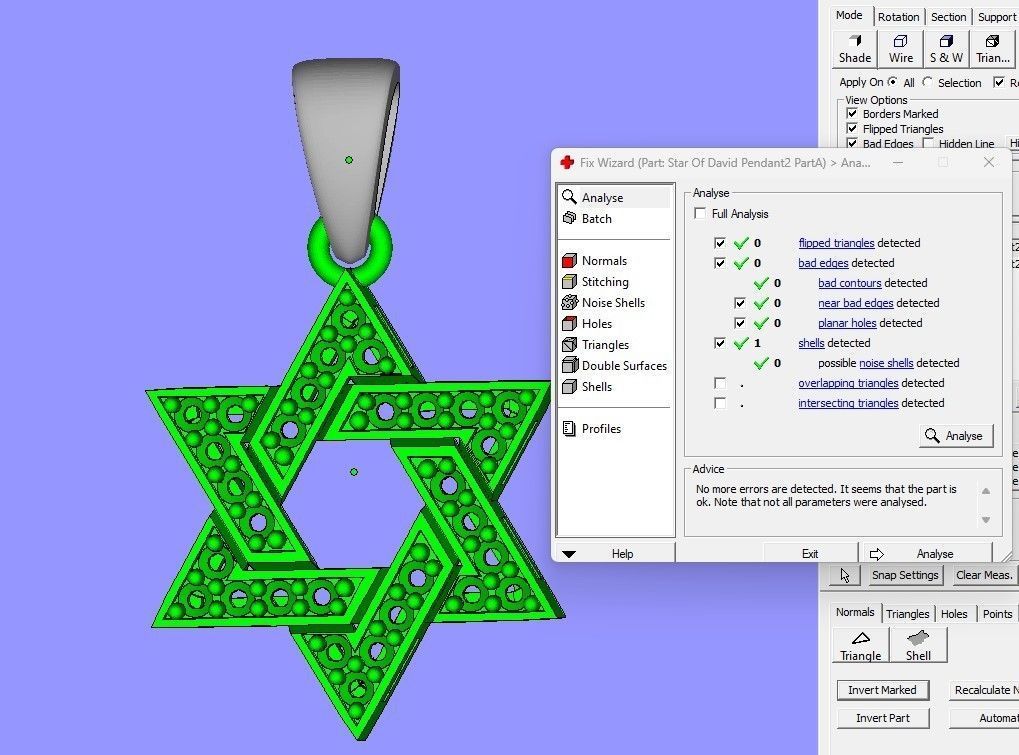This screenshot has height=755, width=1019.
Task: Close the Fix Wizard dialog
Action: pyautogui.click(x=988, y=162)
